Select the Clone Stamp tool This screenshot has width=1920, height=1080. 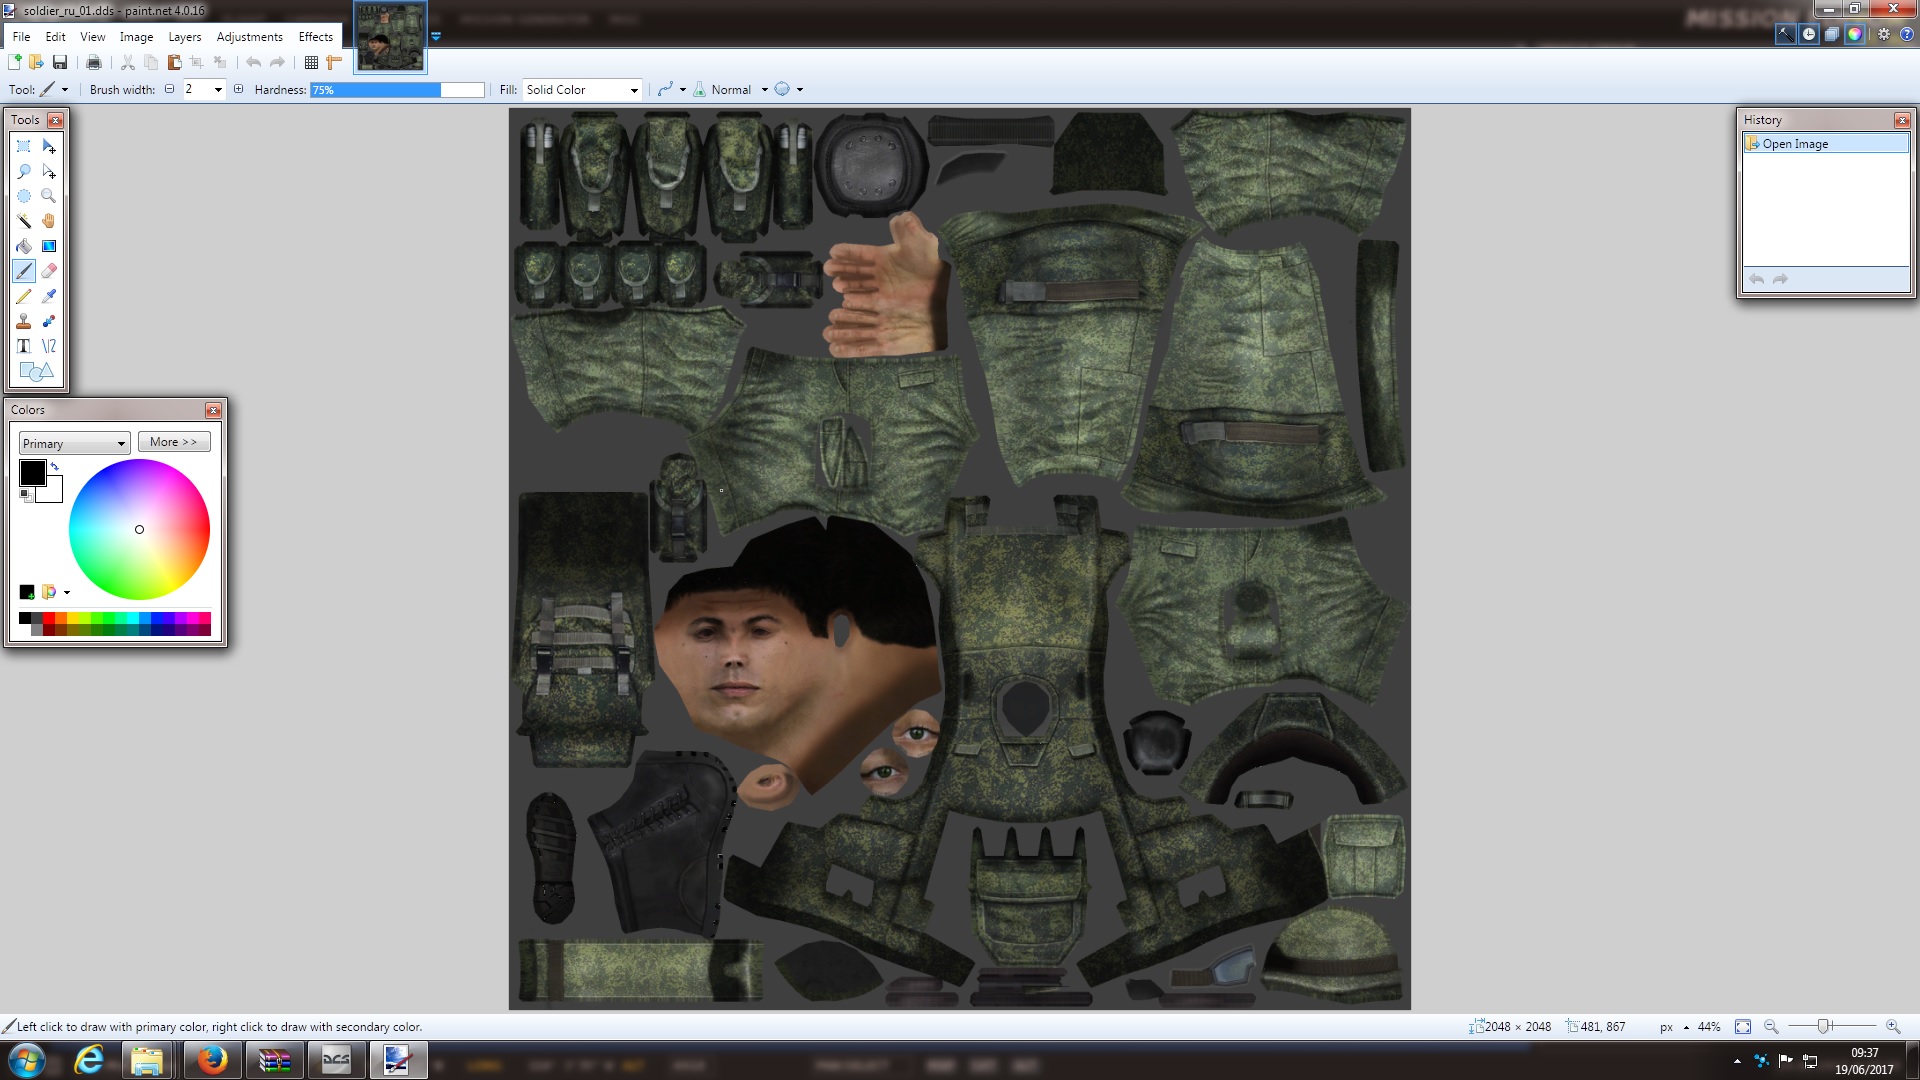pyautogui.click(x=24, y=321)
